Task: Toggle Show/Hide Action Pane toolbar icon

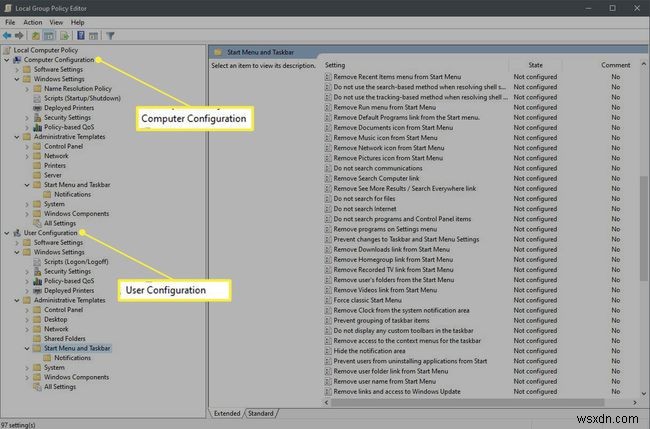Action: [94, 36]
